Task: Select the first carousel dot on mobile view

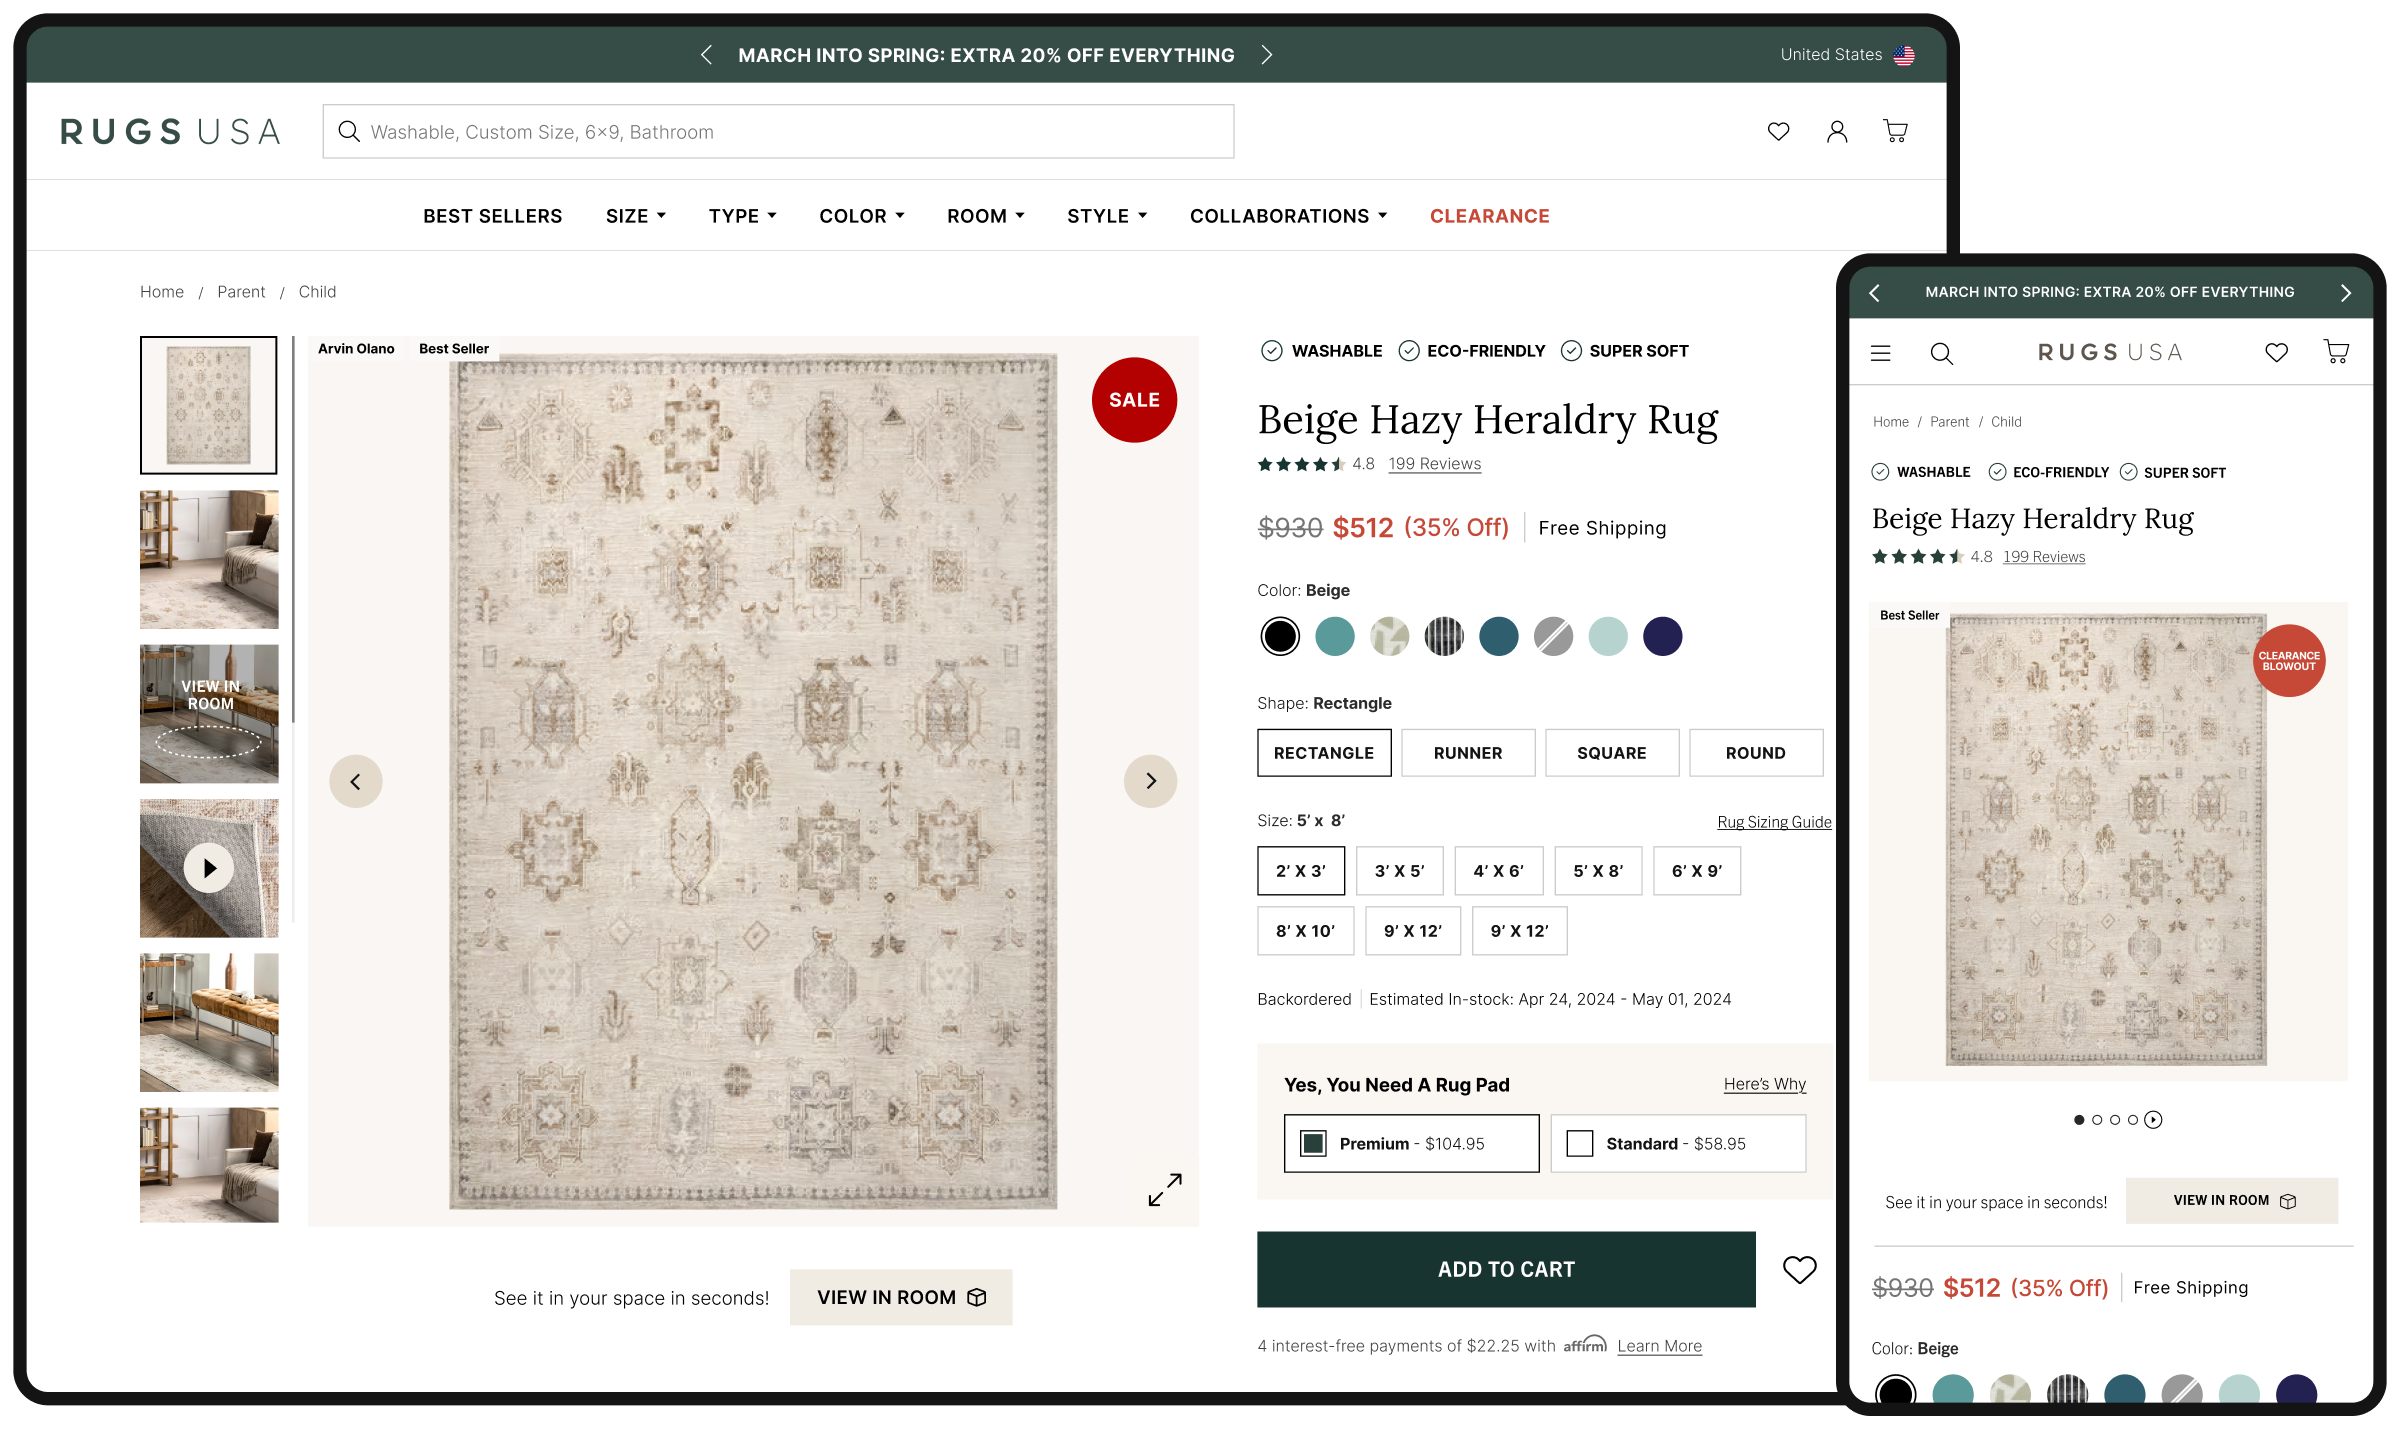Action: (x=2079, y=1120)
